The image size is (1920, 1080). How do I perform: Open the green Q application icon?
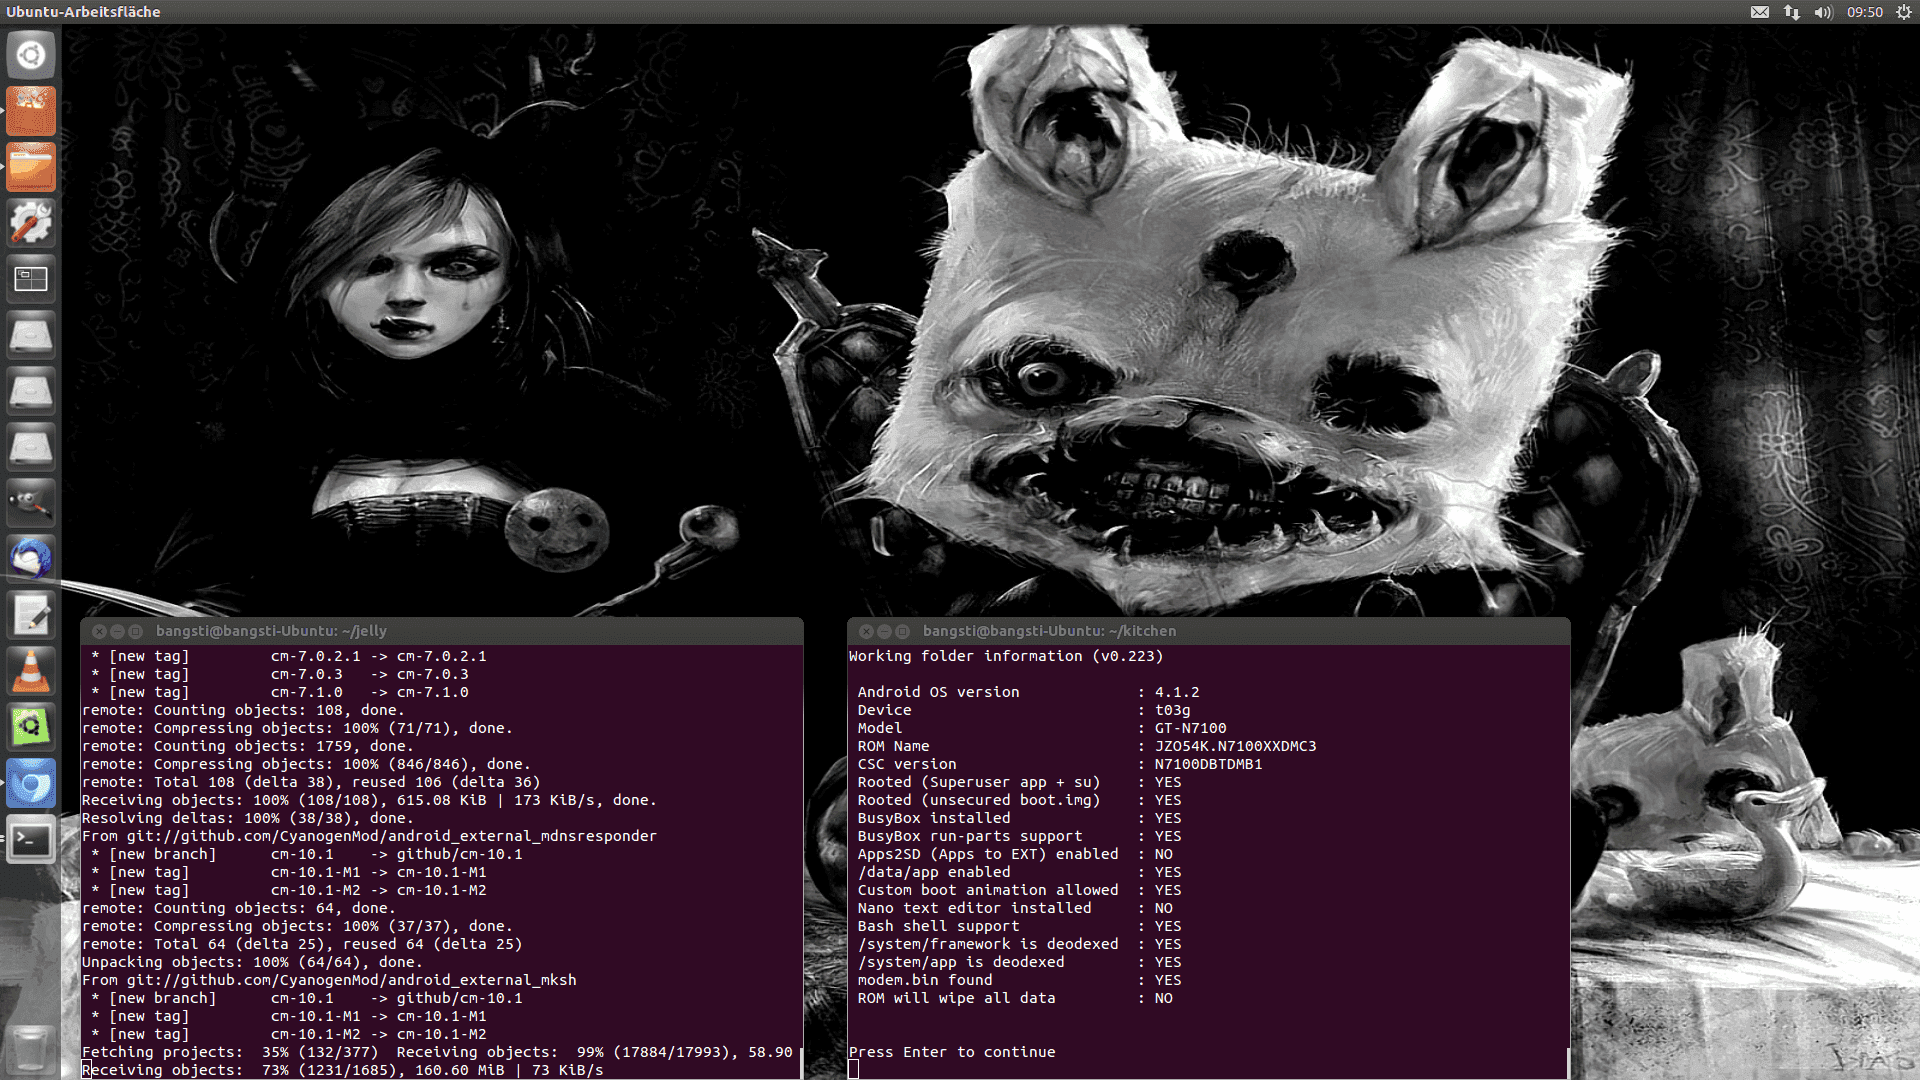click(31, 727)
